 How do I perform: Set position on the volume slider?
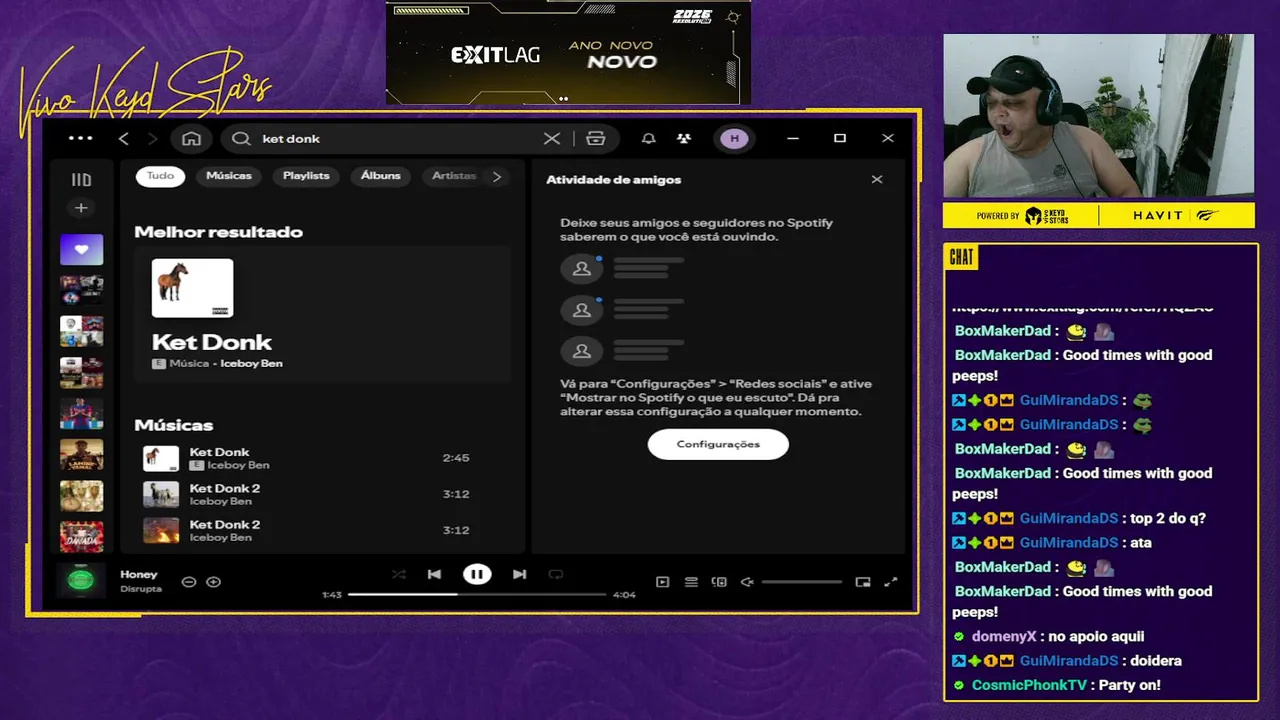click(x=802, y=582)
